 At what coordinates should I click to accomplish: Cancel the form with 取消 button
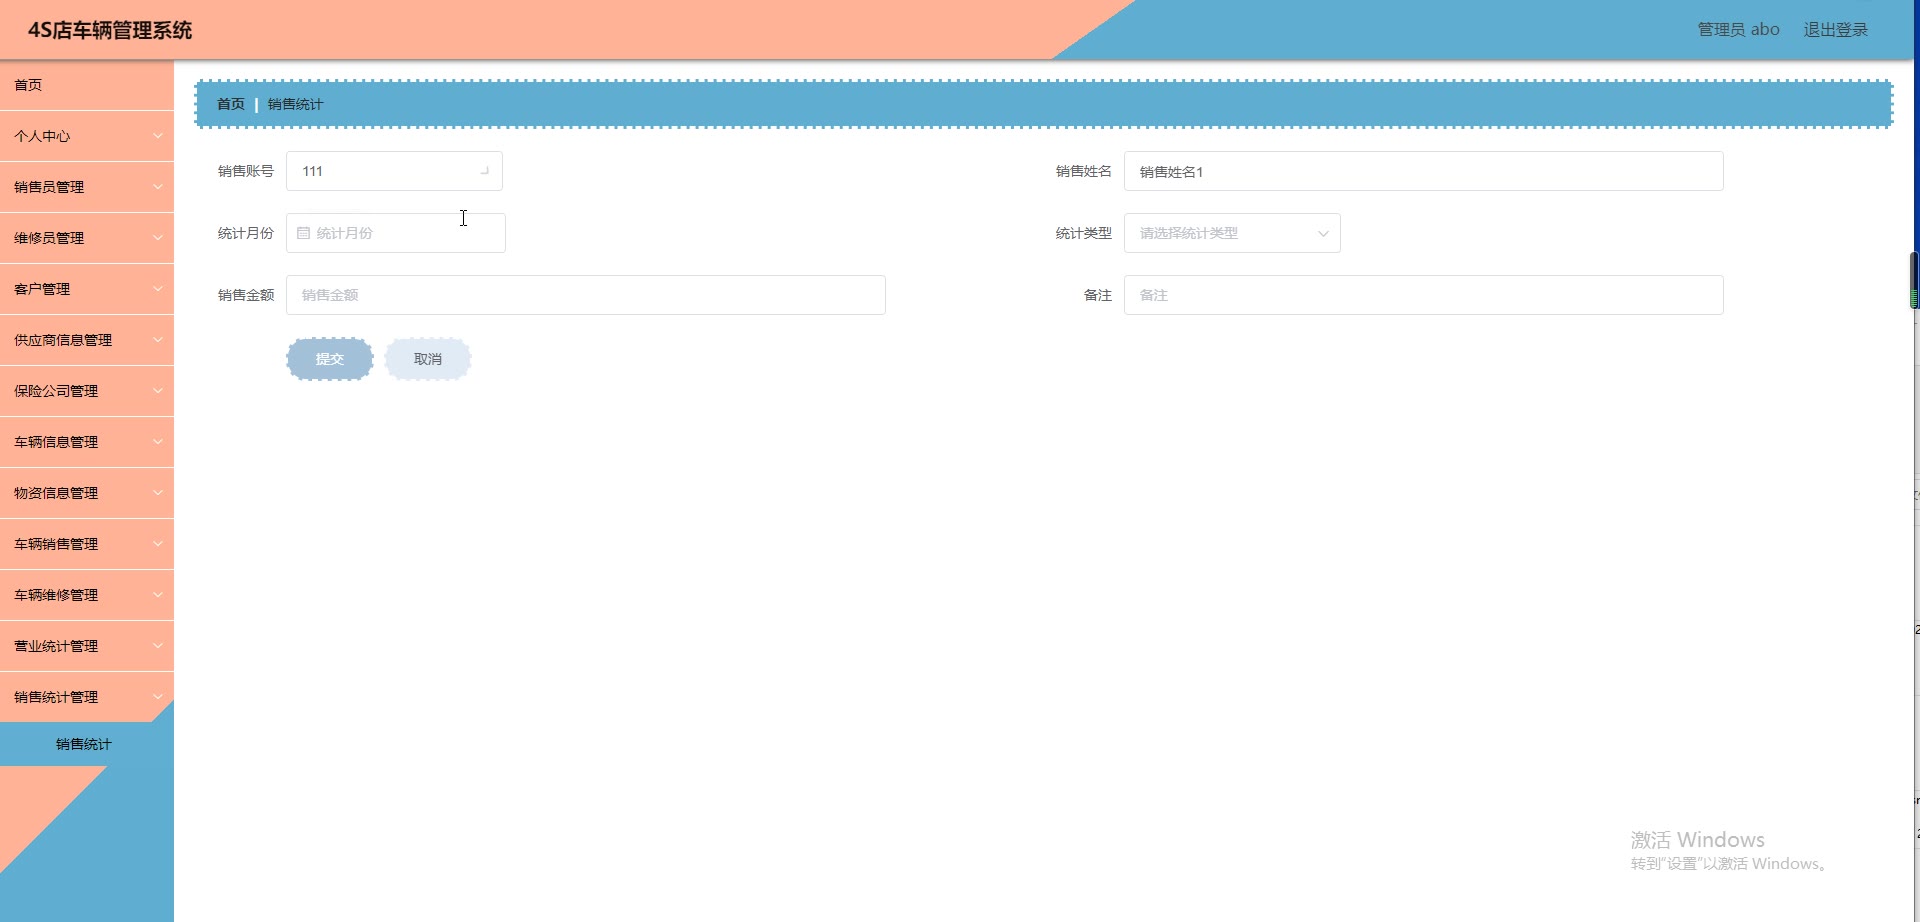pos(428,359)
